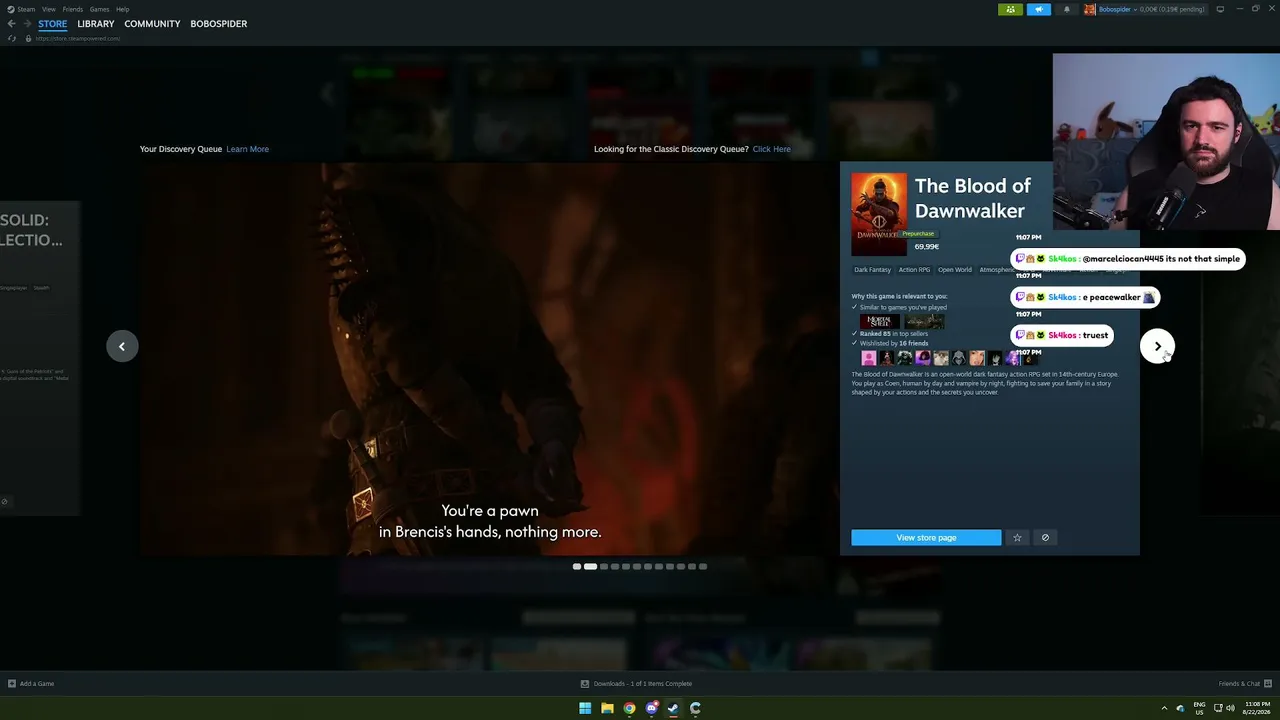Ignore this game with the block icon
Screen dimensions: 1280x720
pos(1045,538)
